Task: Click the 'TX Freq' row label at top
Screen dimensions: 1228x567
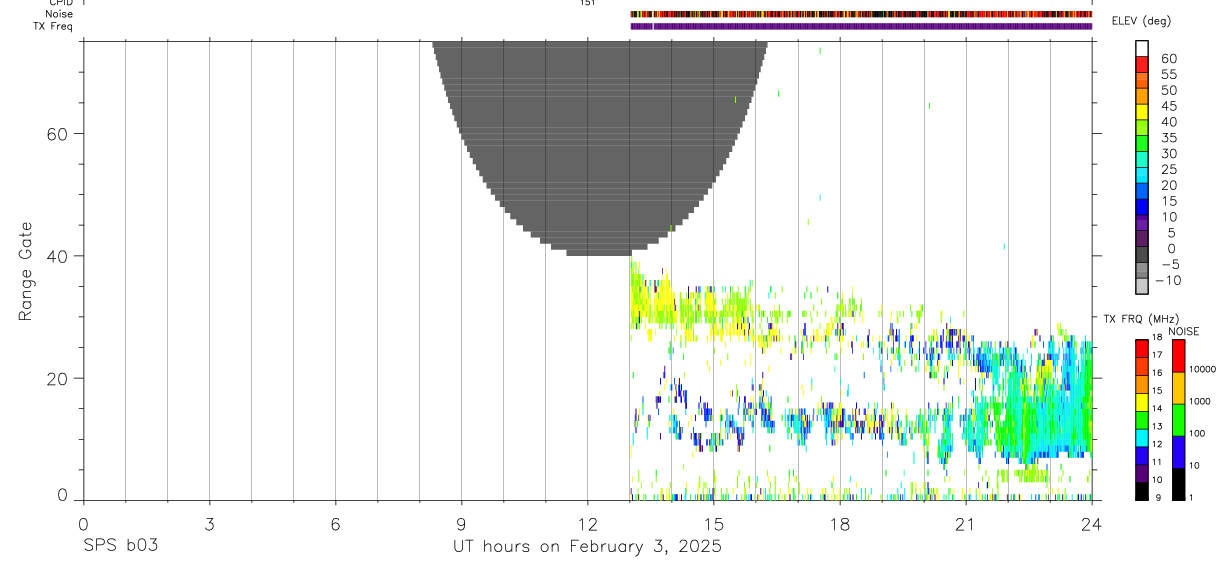Action: pyautogui.click(x=54, y=26)
